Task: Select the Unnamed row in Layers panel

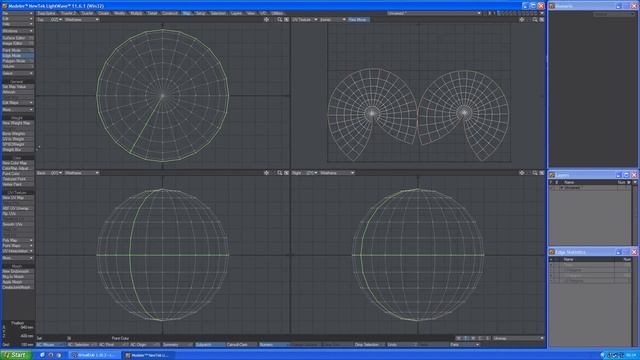Action: tap(589, 188)
